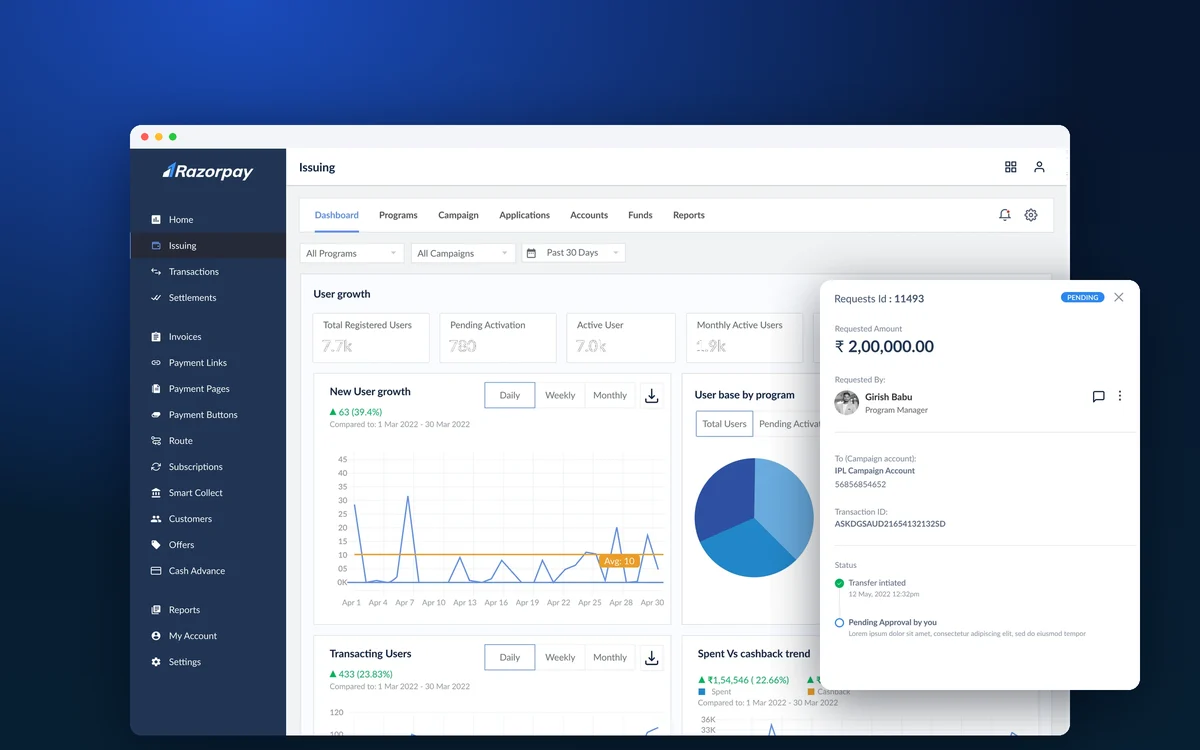Click Girish Babu's avatar photo

pyautogui.click(x=847, y=403)
